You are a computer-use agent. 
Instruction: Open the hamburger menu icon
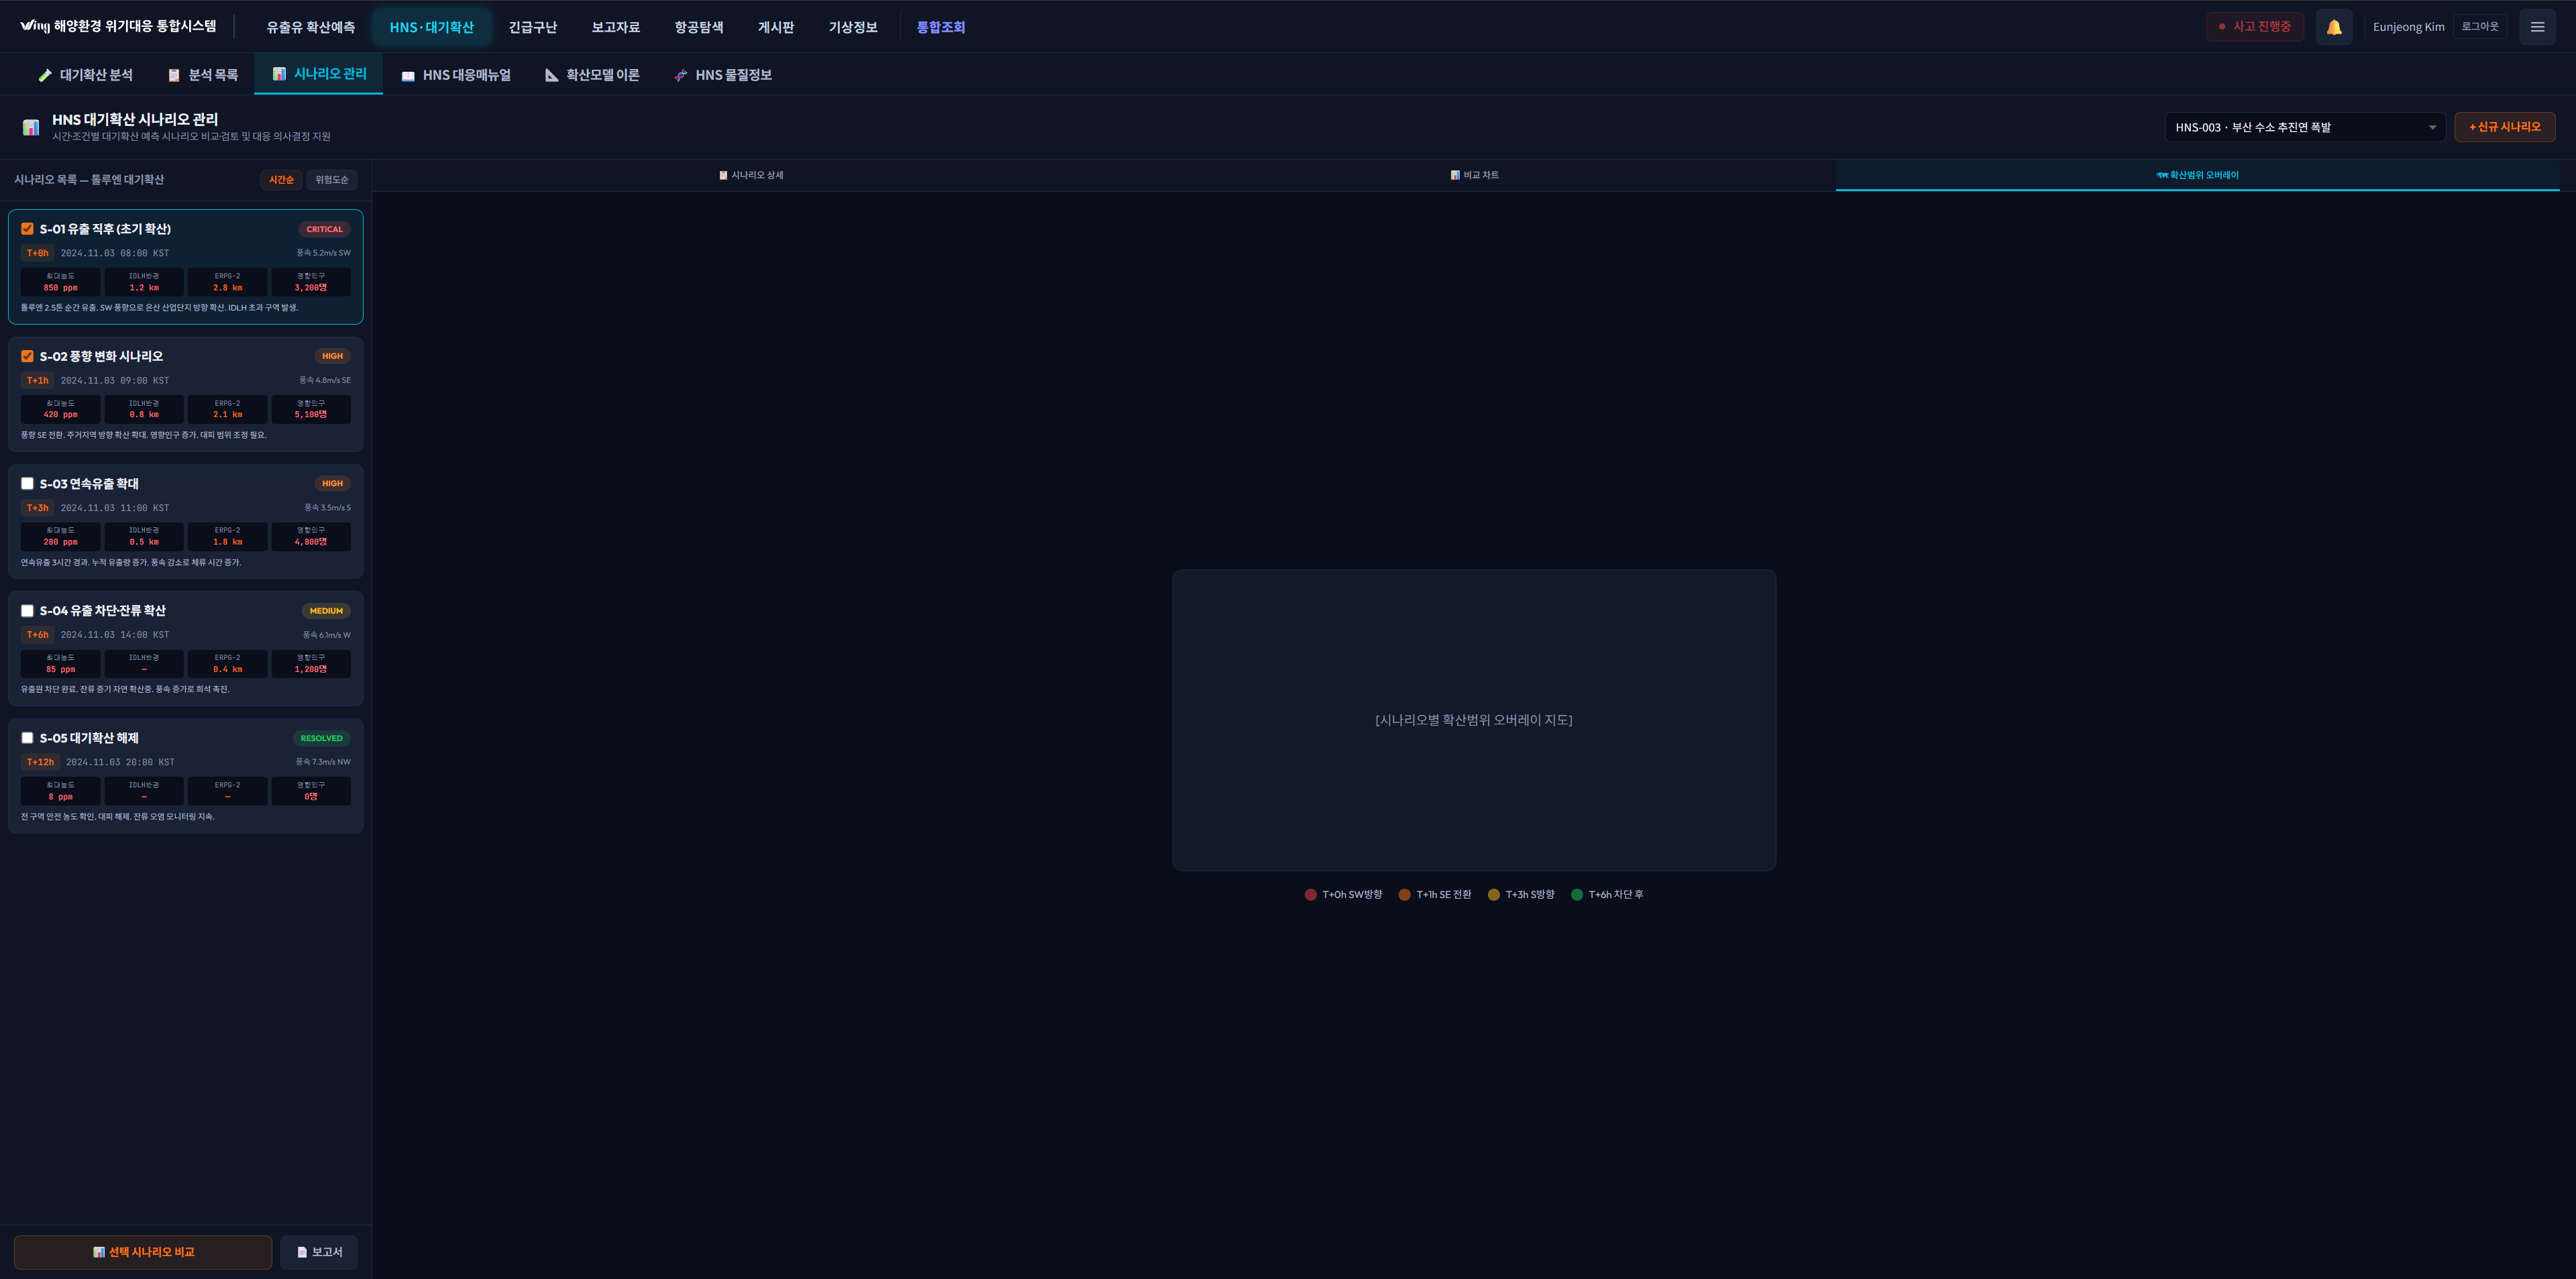(x=2536, y=27)
